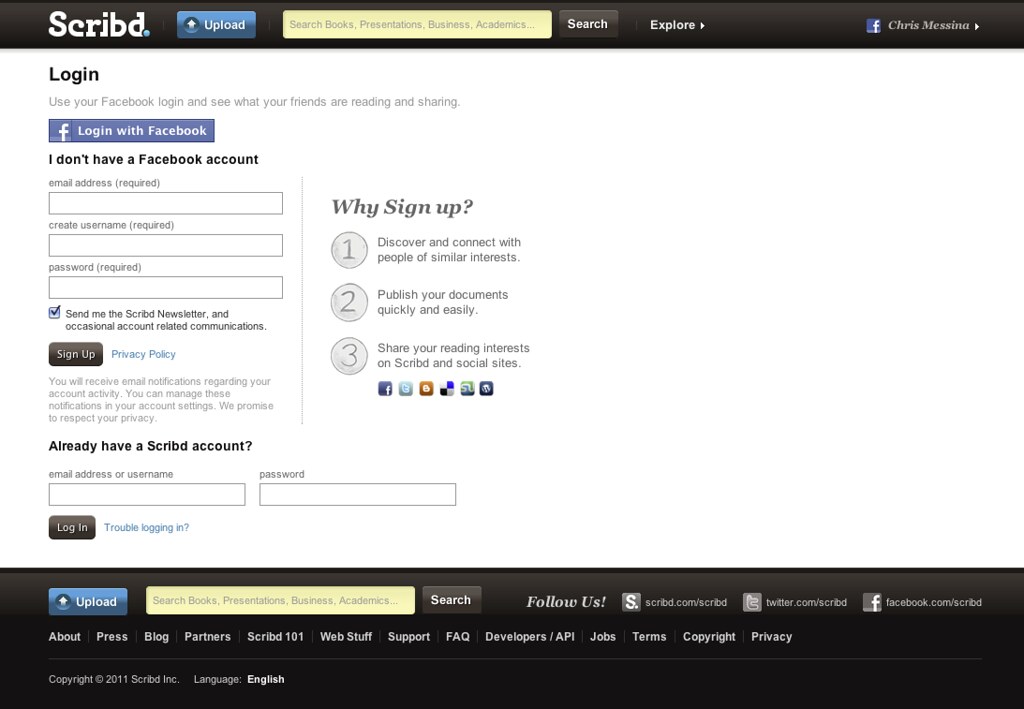Image resolution: width=1024 pixels, height=709 pixels.
Task: Click the Twitter bird icon under Why Sign up
Action: click(406, 389)
